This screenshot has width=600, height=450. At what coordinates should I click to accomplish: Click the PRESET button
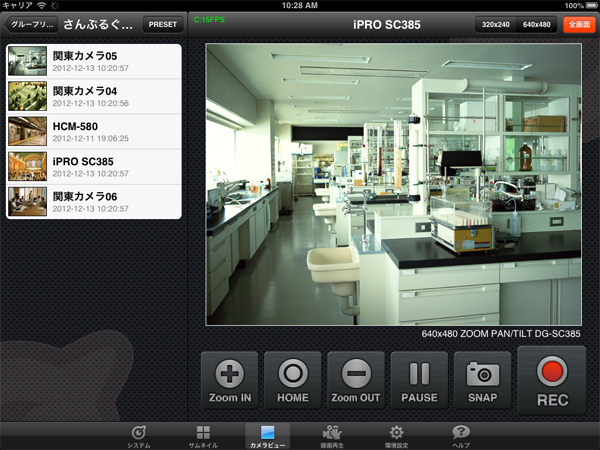coord(162,23)
